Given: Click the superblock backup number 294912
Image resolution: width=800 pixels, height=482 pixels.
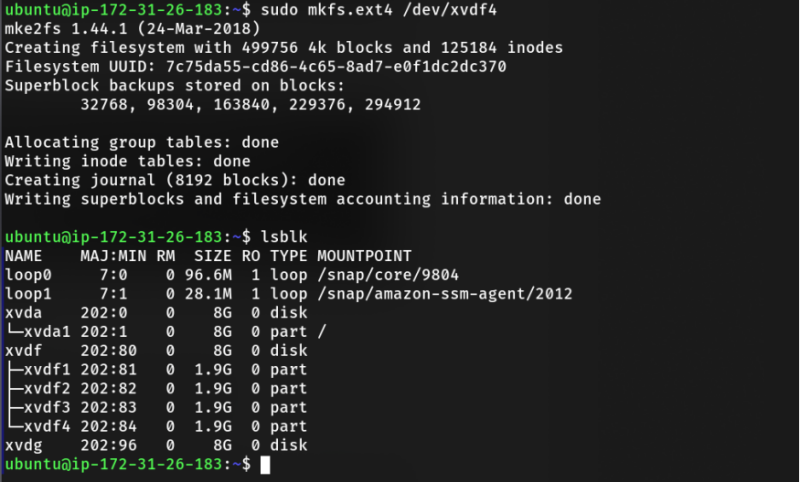Looking at the screenshot, I should pyautogui.click(x=393, y=105).
